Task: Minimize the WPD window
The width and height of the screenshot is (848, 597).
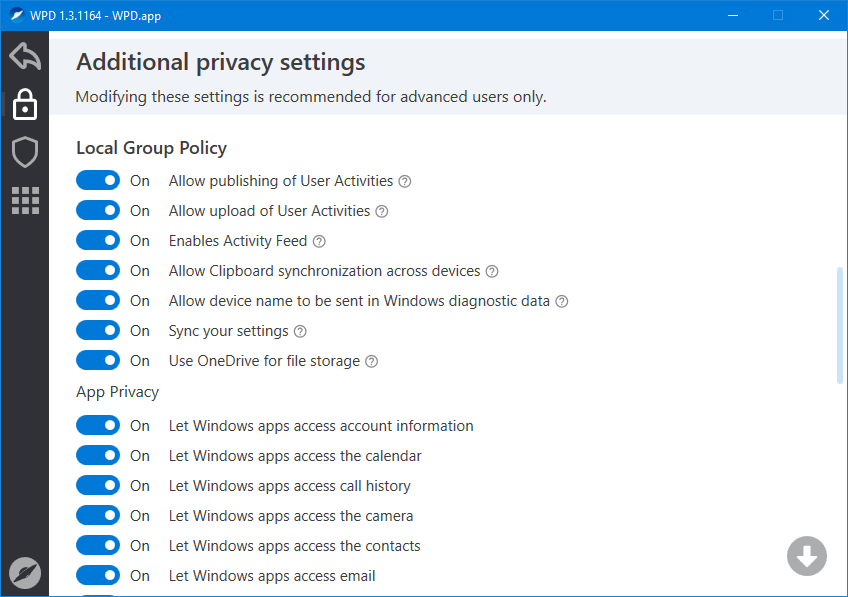Action: 733,15
